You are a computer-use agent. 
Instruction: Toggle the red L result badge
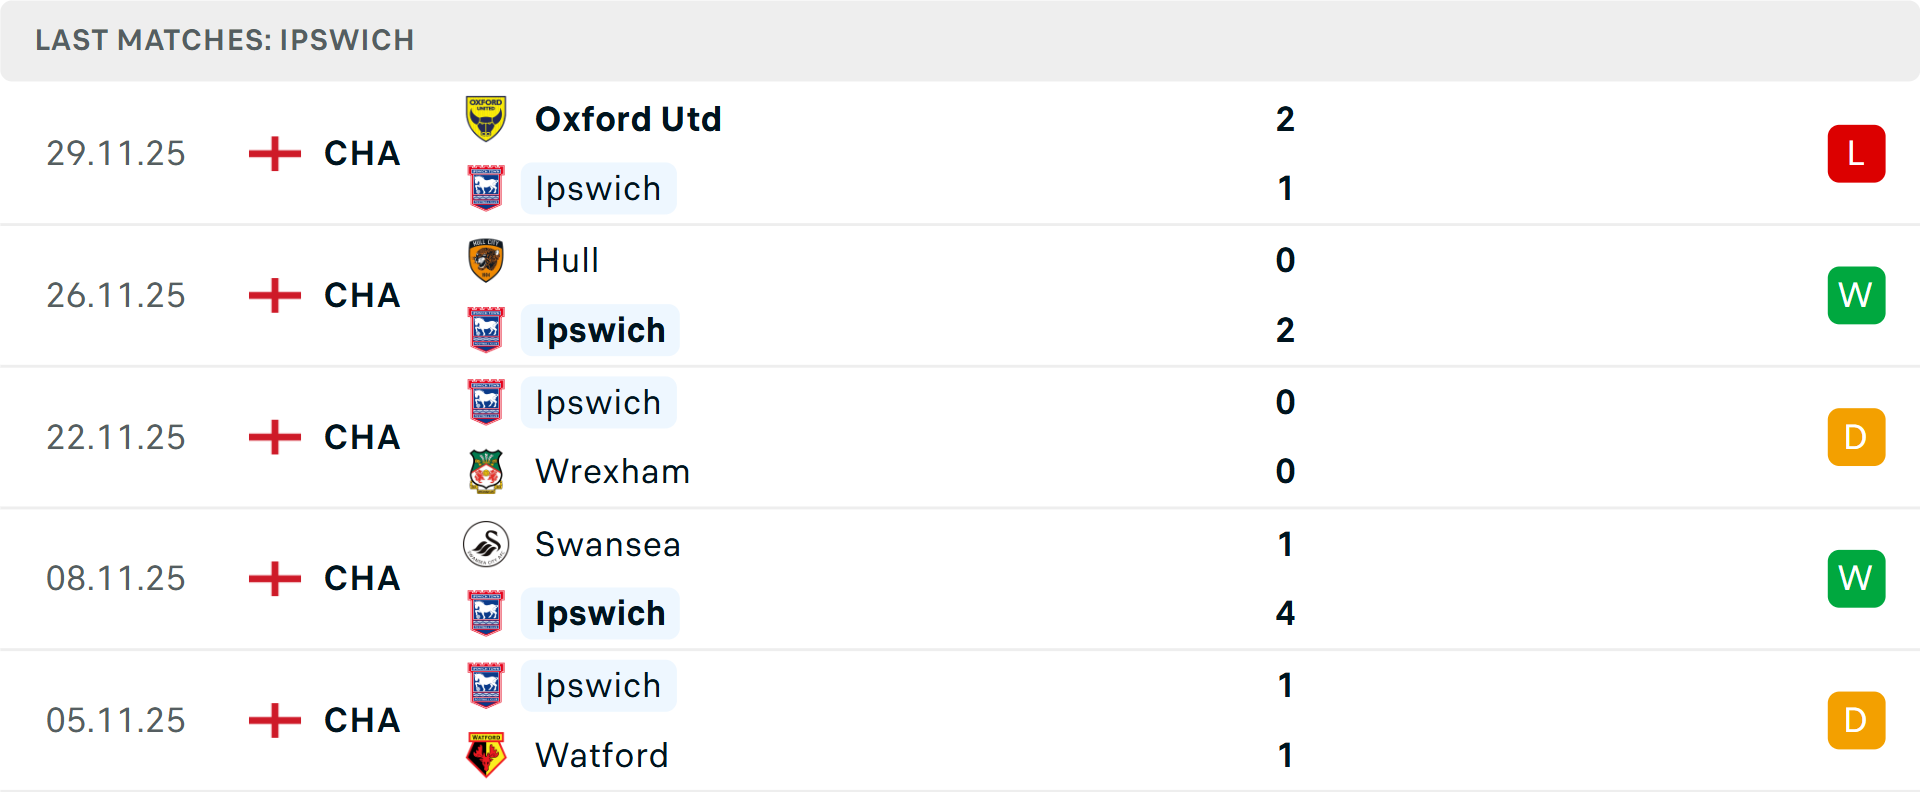(x=1856, y=153)
